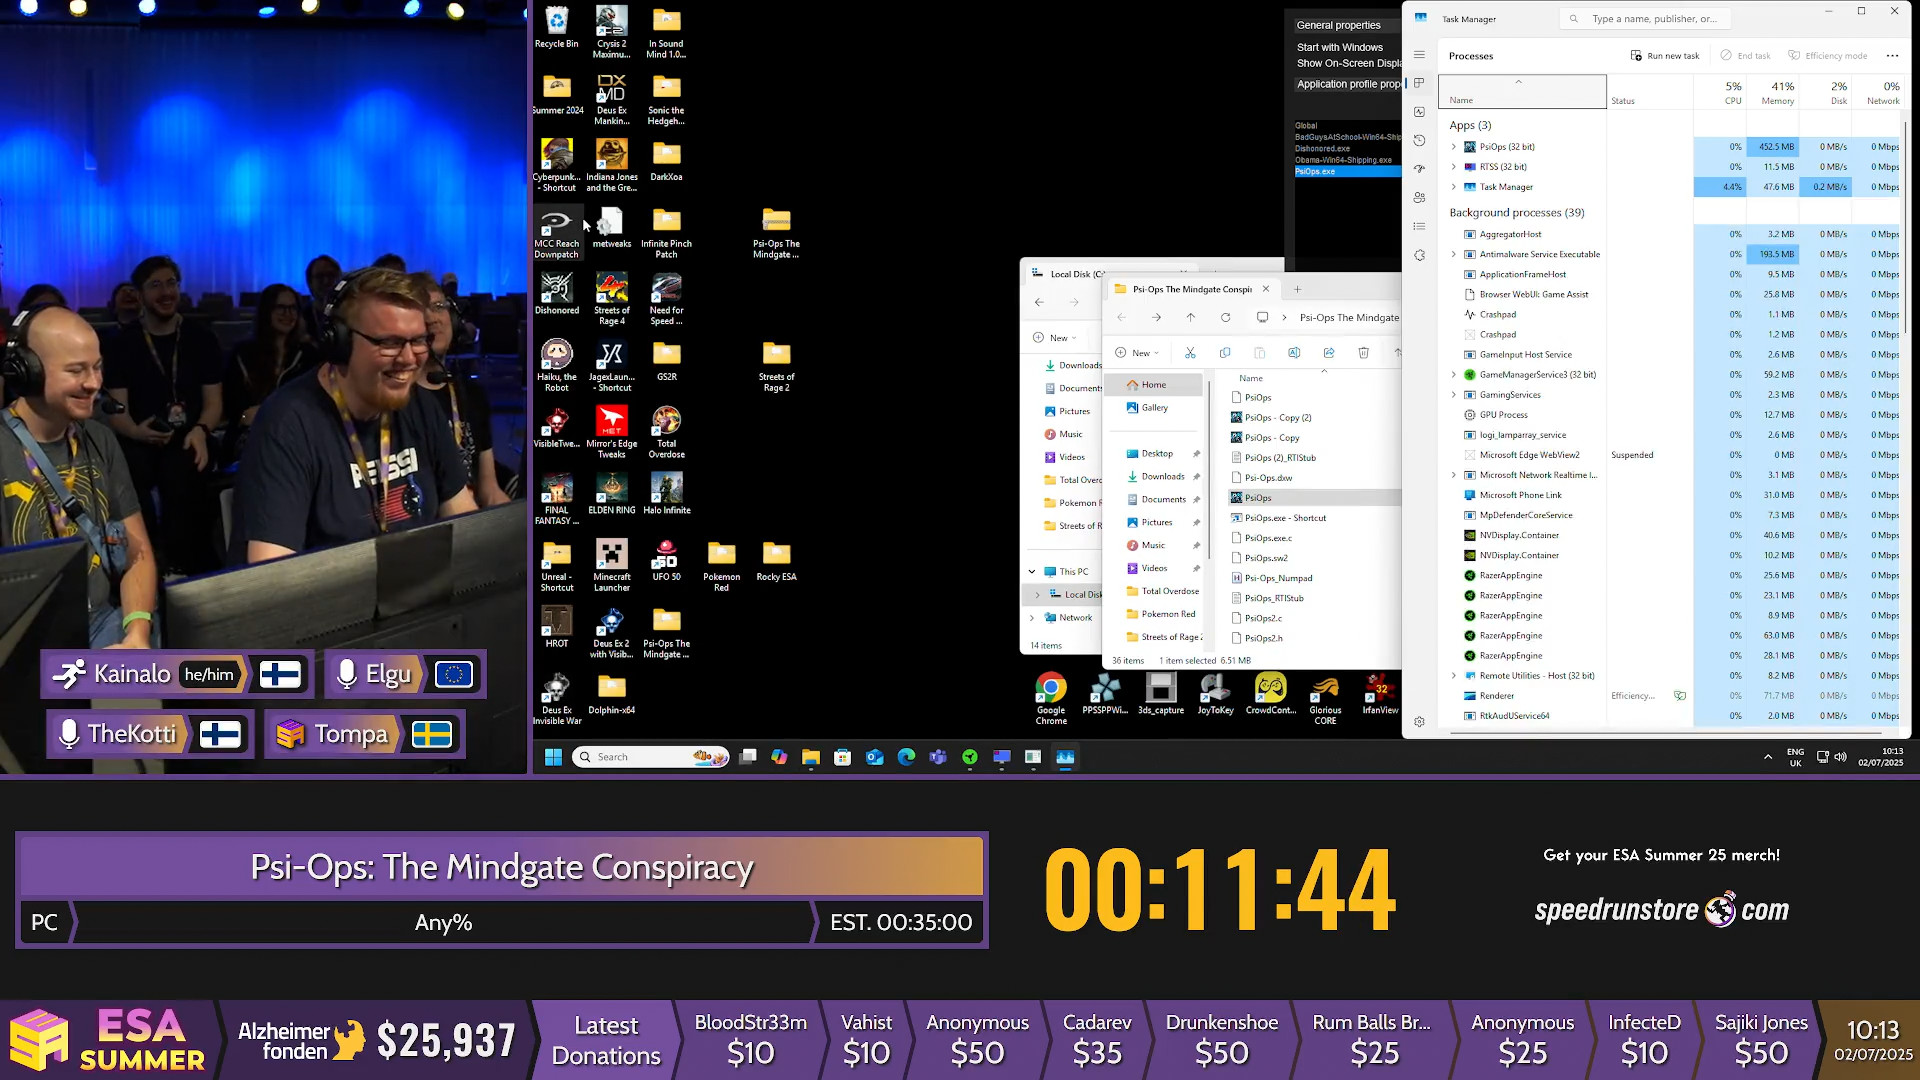Select the IrfanView desktop shortcut
The image size is (1920, 1080).
click(1380, 695)
